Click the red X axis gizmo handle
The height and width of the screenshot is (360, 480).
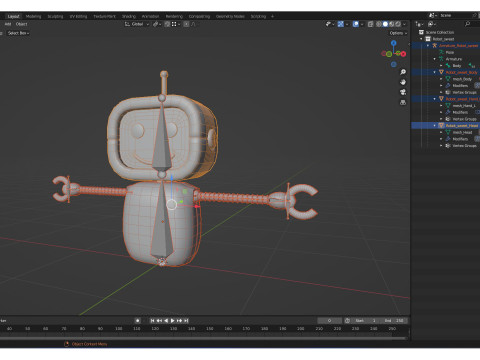pos(403,54)
